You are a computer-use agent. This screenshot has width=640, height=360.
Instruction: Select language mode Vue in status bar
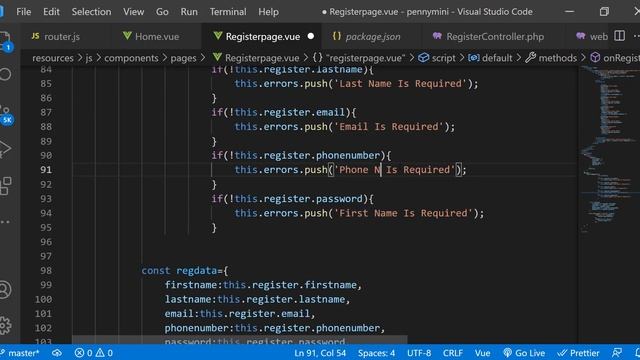click(x=482, y=353)
